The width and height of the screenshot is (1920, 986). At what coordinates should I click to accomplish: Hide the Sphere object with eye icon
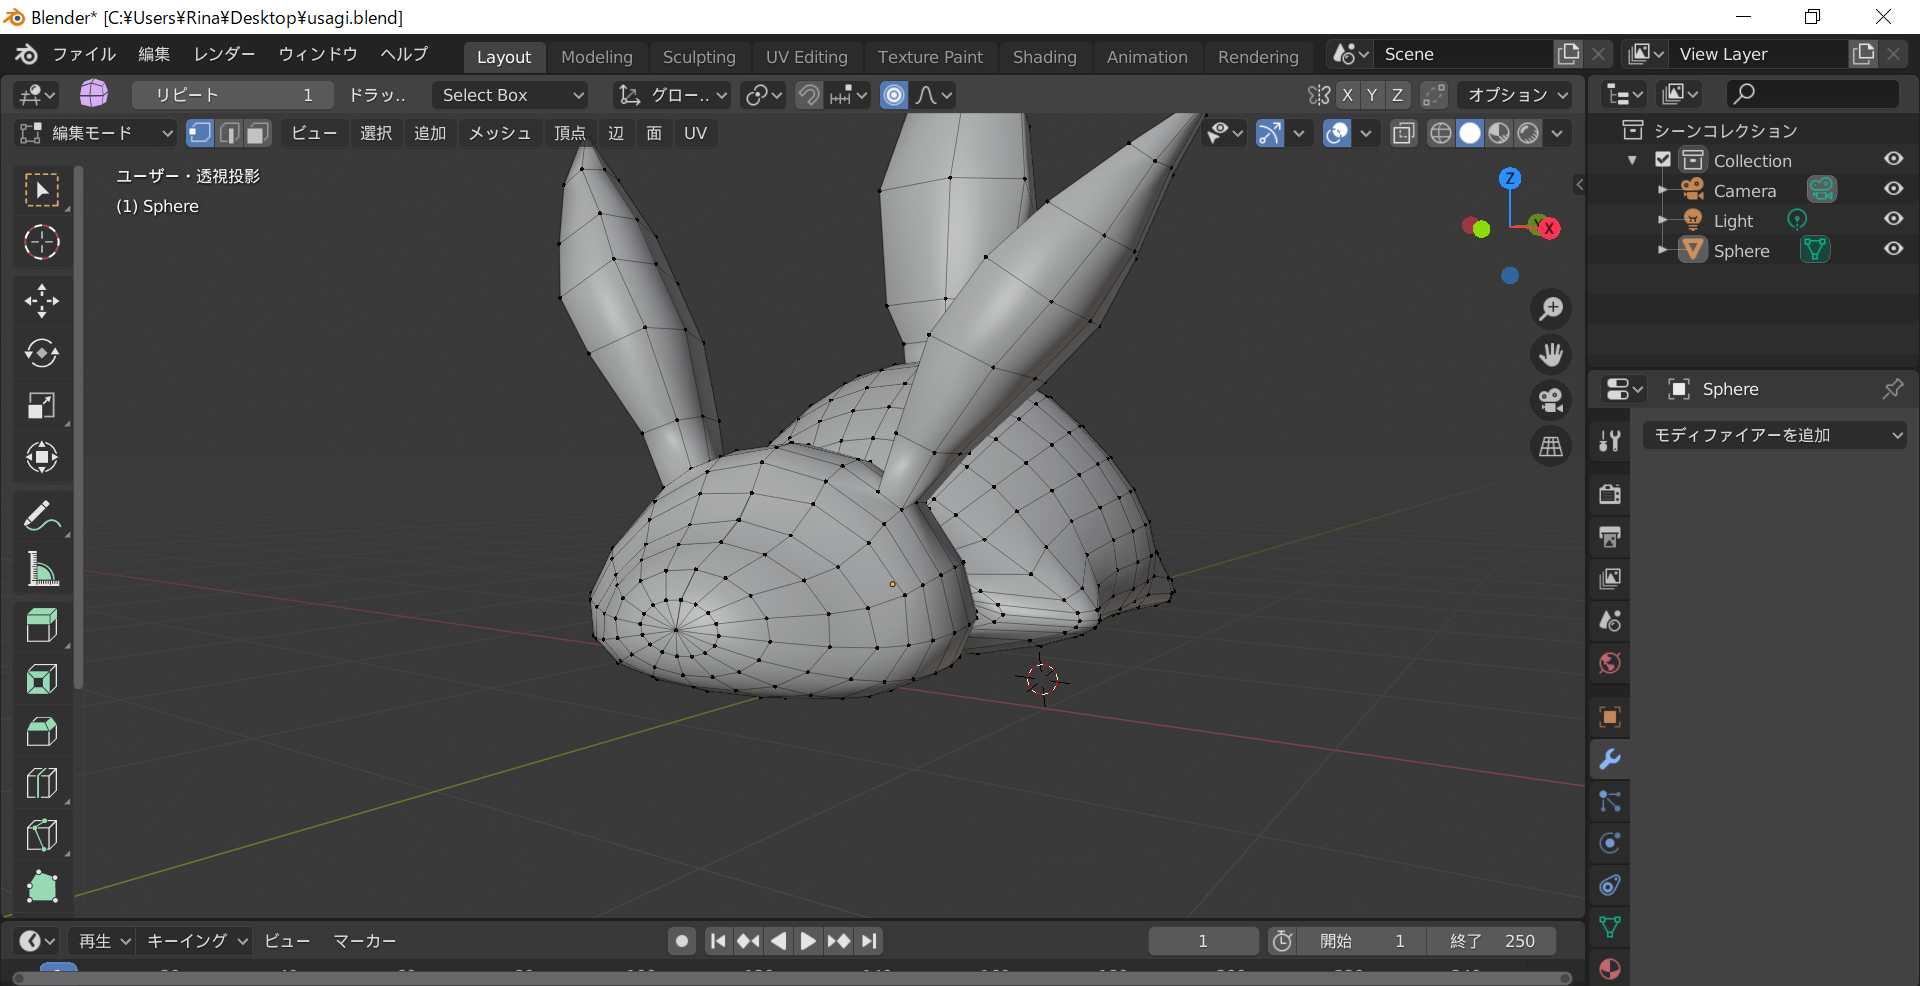coord(1893,249)
